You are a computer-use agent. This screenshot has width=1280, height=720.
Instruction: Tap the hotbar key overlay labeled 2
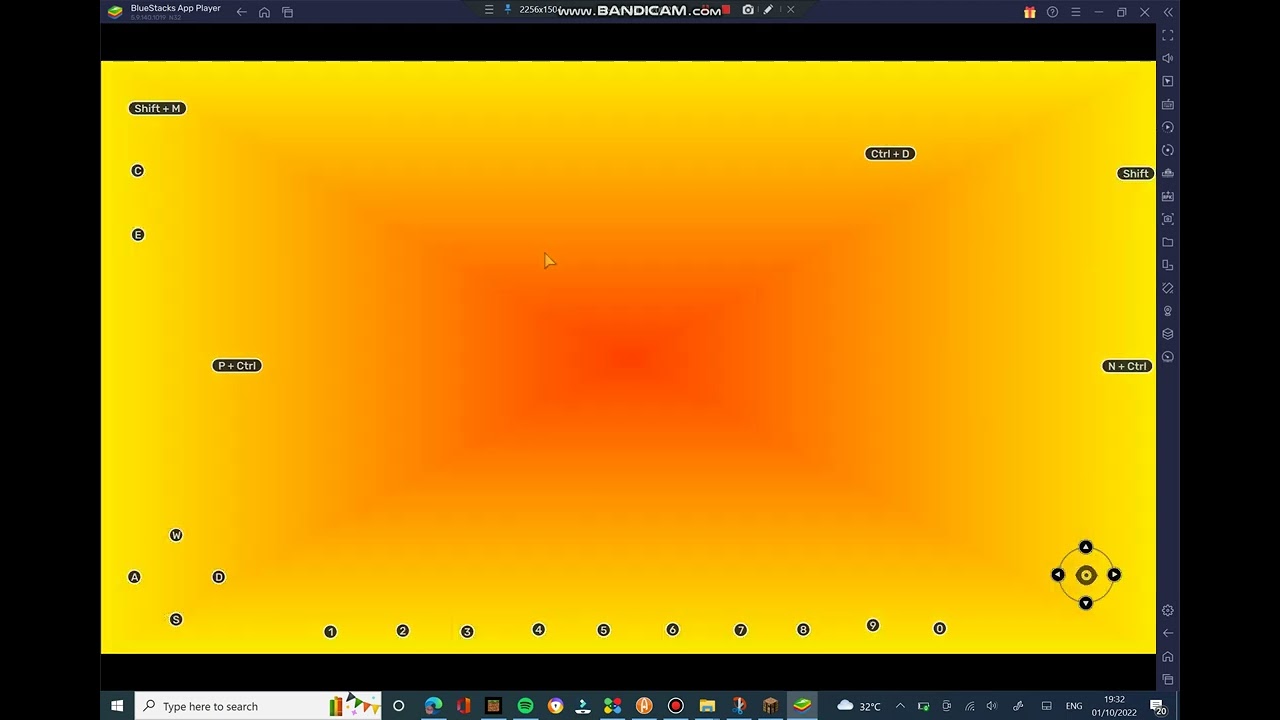[x=403, y=631]
